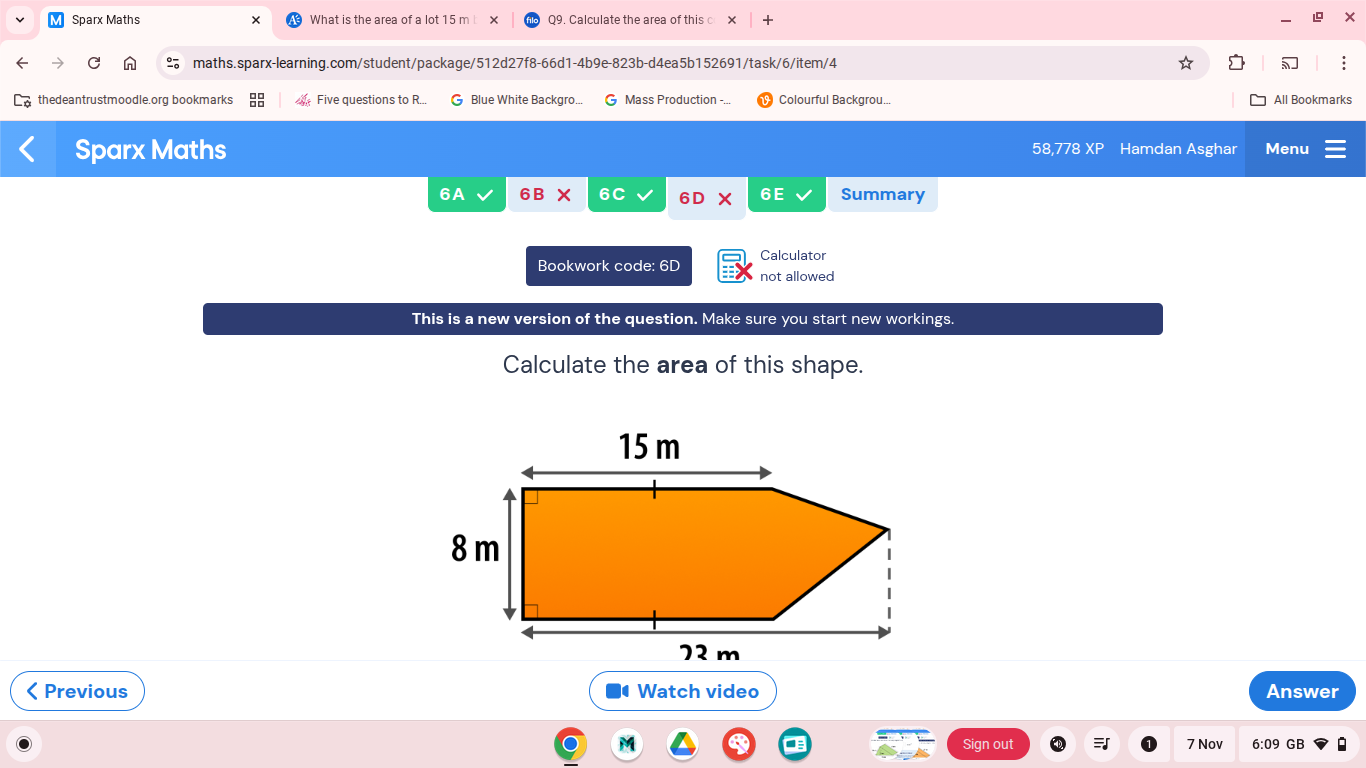The width and height of the screenshot is (1366, 768).
Task: Open Gmail from the shelf
Action: click(626, 744)
